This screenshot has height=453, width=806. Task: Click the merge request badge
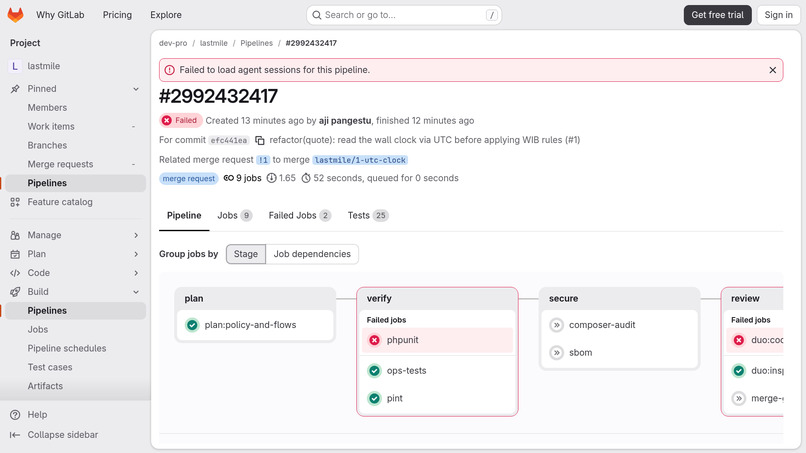189,178
